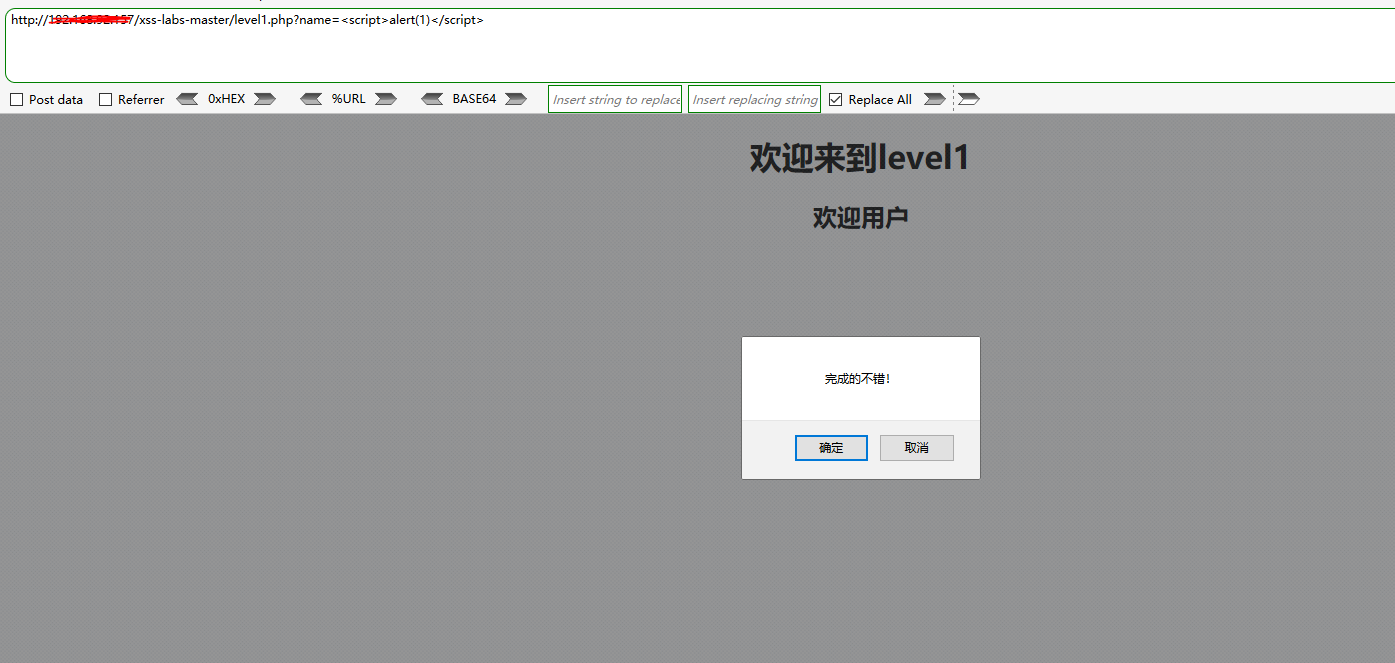Click inside the URL text box
The height and width of the screenshot is (663, 1395).
pos(700,46)
